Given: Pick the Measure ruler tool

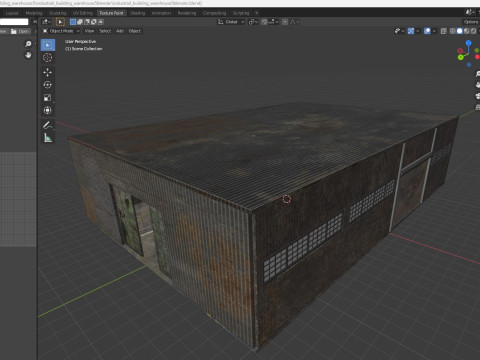Looking at the screenshot, I should click(x=48, y=138).
